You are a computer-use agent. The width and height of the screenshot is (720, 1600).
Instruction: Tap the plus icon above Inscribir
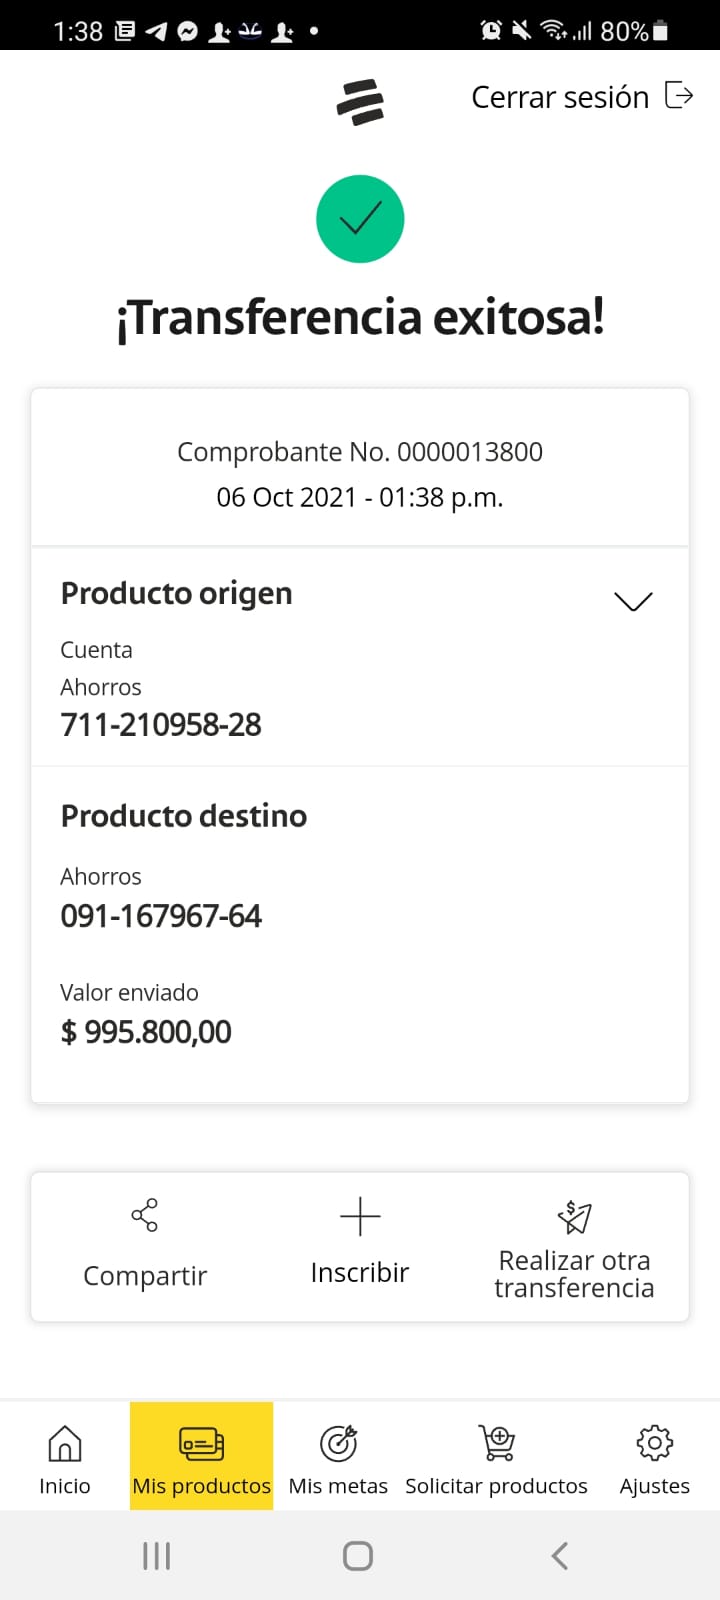pos(360,1216)
